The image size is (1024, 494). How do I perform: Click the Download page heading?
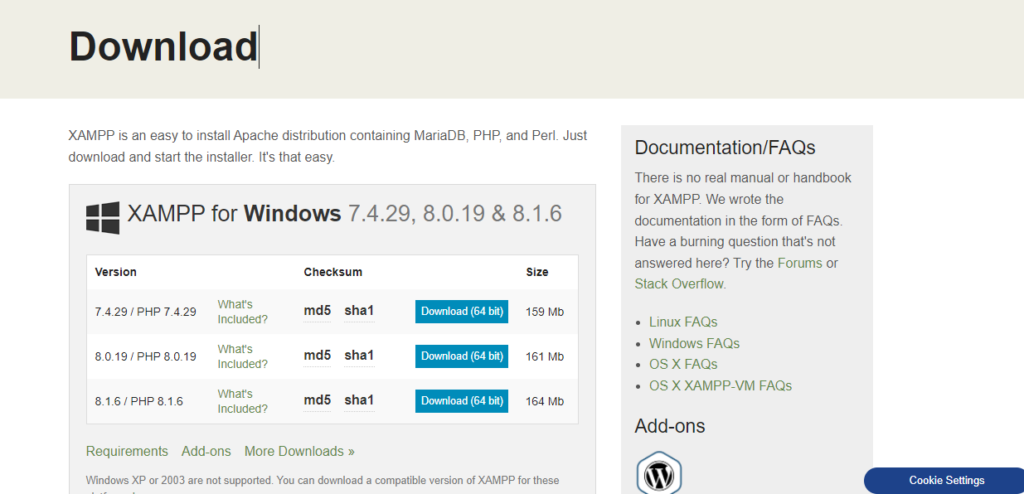[163, 46]
